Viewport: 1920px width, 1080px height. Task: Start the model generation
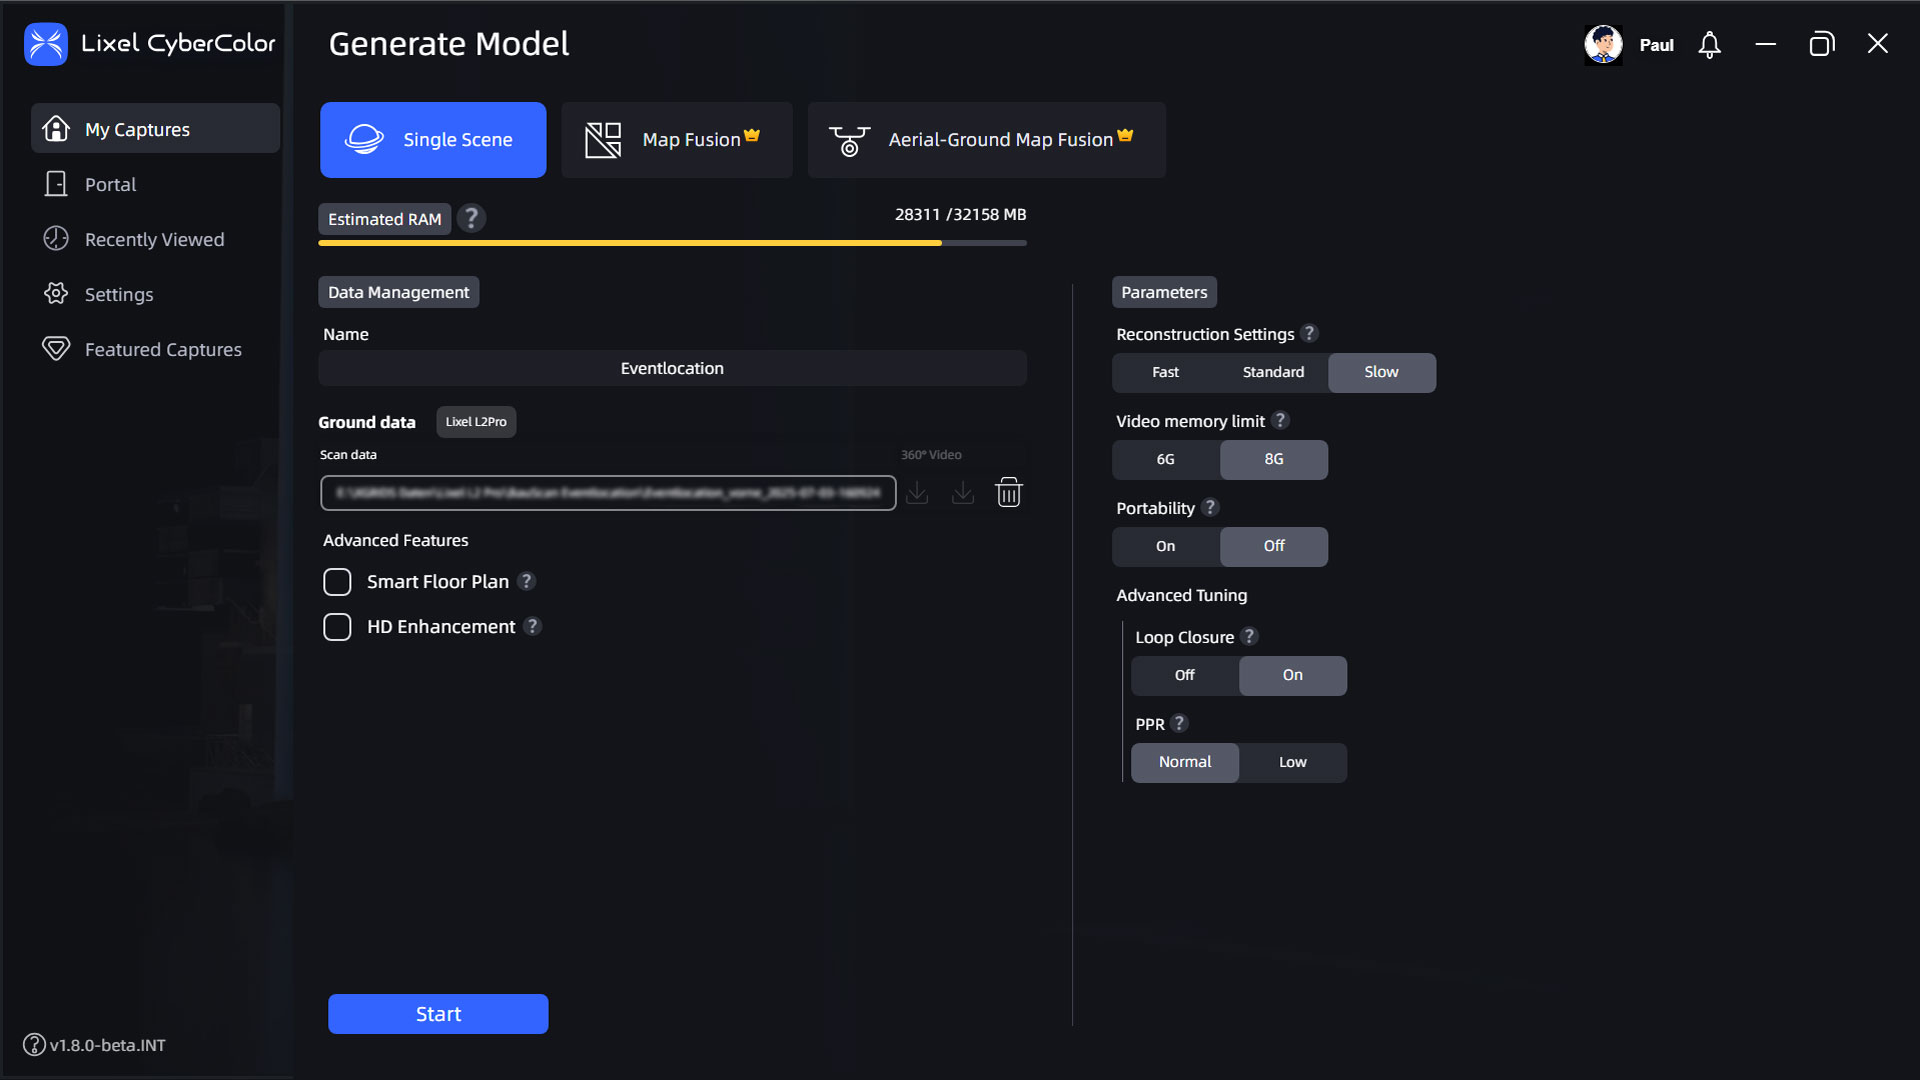point(438,1014)
